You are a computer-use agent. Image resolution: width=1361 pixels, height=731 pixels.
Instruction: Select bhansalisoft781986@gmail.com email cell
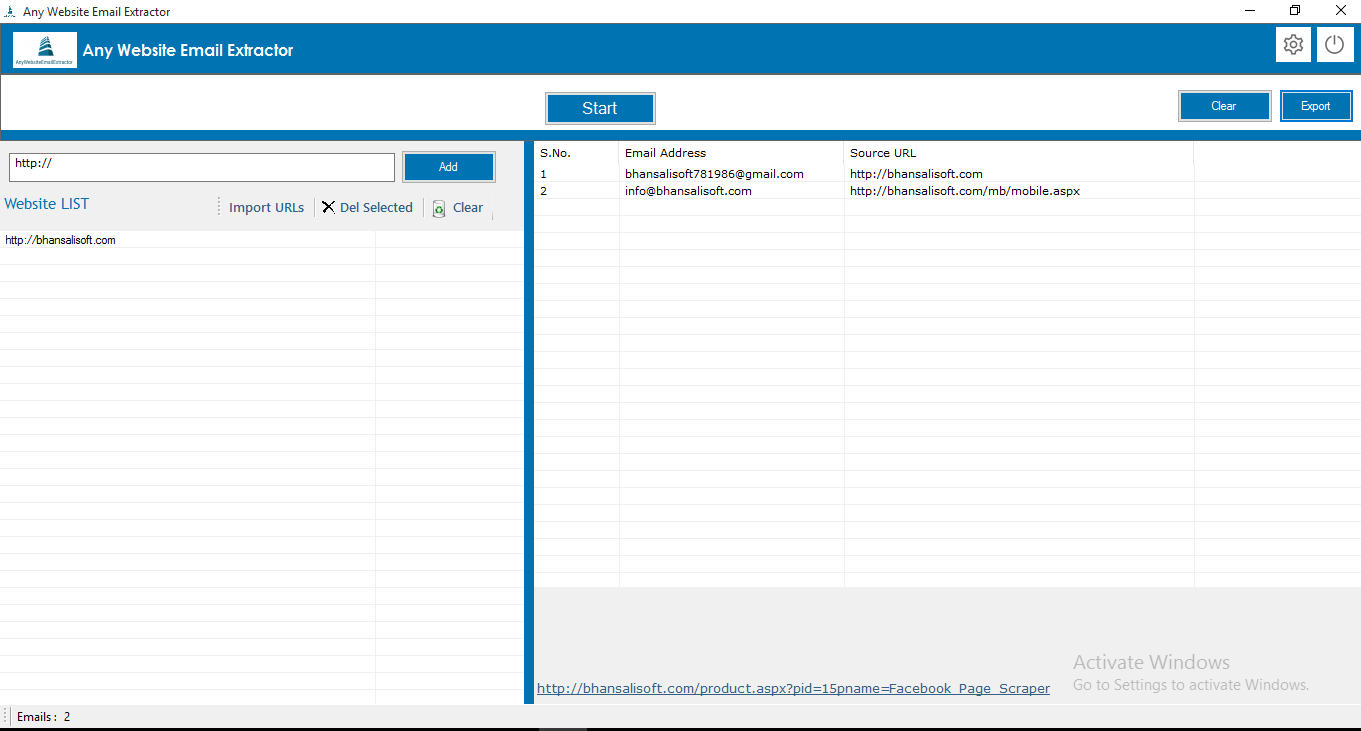pos(714,174)
